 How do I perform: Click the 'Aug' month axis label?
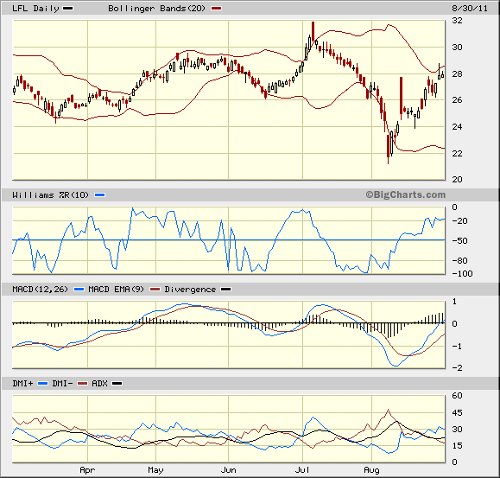(x=371, y=470)
